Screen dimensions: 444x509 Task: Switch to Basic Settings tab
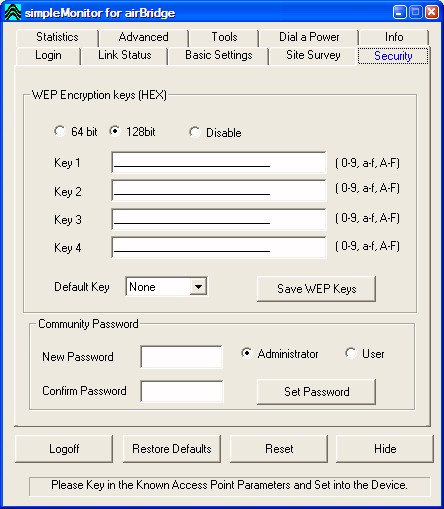pyautogui.click(x=218, y=55)
